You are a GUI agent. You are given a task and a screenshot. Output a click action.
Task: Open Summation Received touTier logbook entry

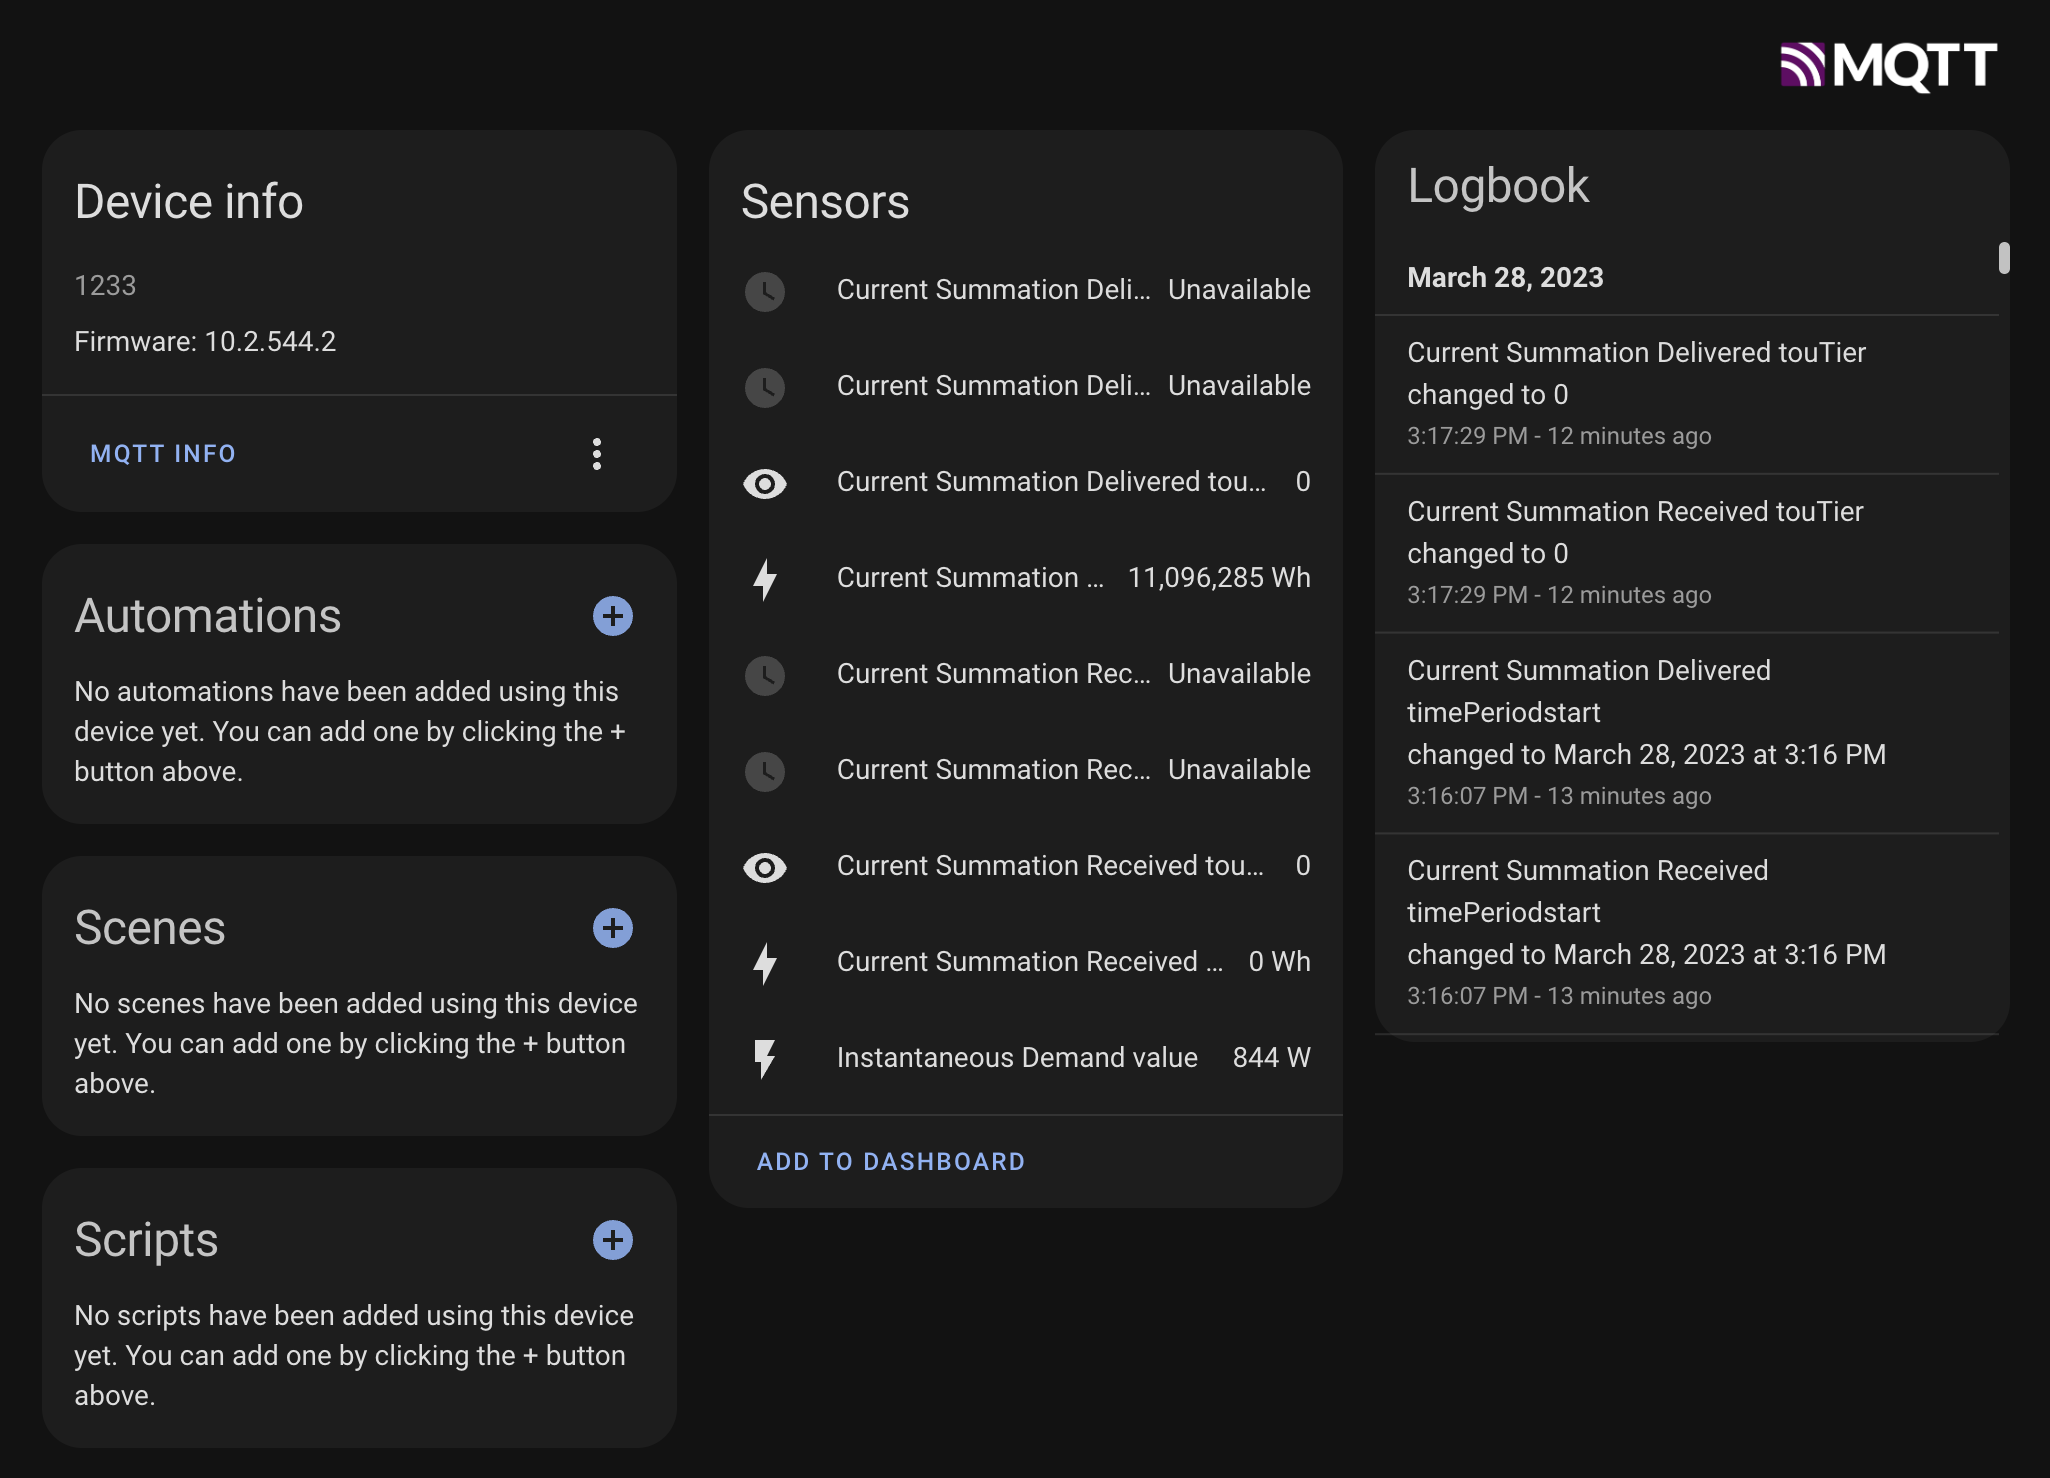(x=1635, y=512)
